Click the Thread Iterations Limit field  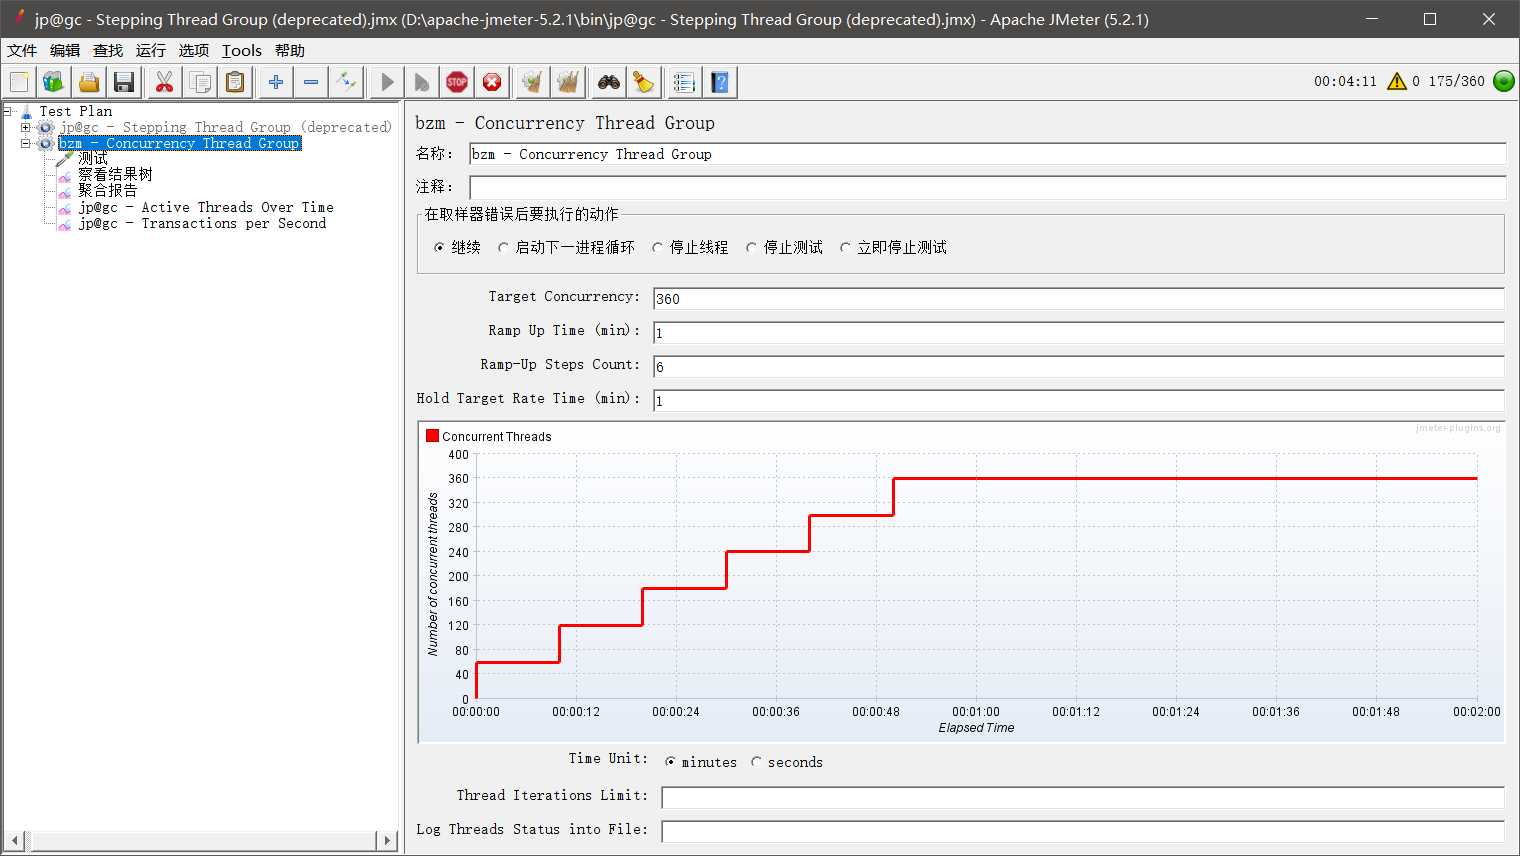click(1082, 797)
